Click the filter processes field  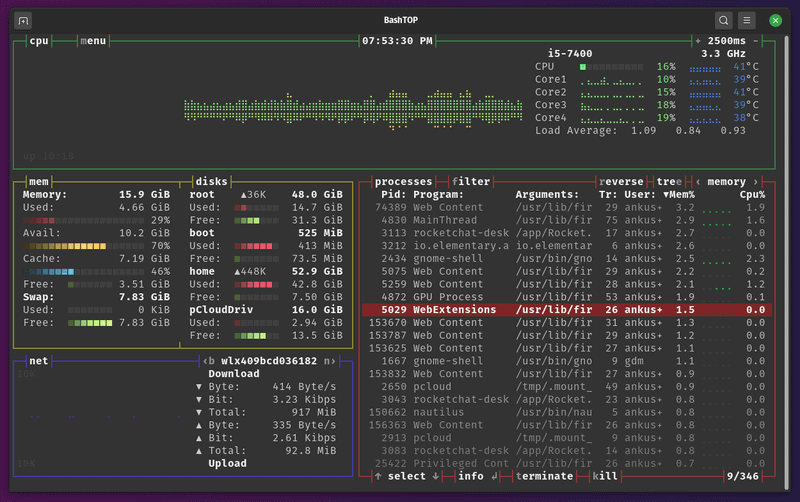click(x=471, y=182)
